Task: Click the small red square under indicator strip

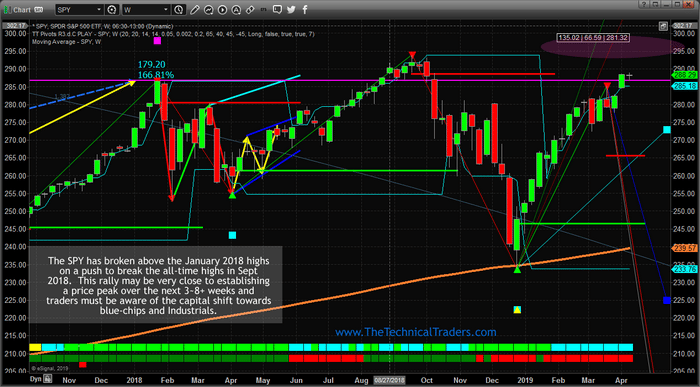Action: pyautogui.click(x=83, y=365)
